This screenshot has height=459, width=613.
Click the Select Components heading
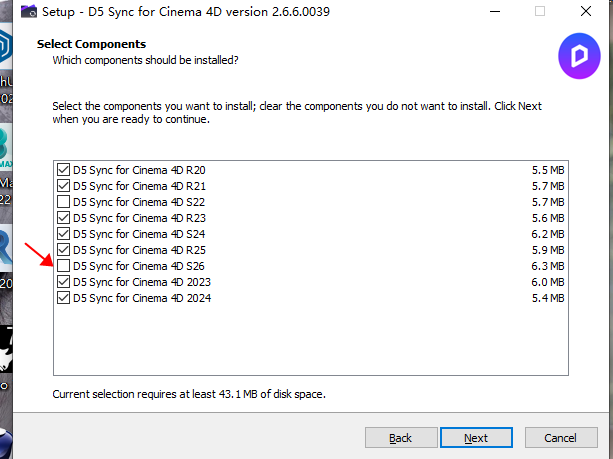(91, 44)
